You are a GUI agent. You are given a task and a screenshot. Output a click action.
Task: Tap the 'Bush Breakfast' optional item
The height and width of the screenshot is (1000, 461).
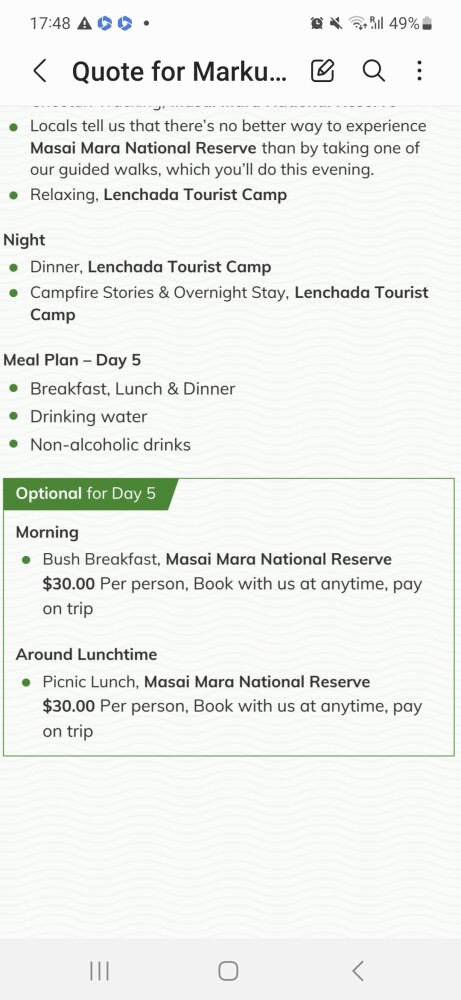coord(232,584)
